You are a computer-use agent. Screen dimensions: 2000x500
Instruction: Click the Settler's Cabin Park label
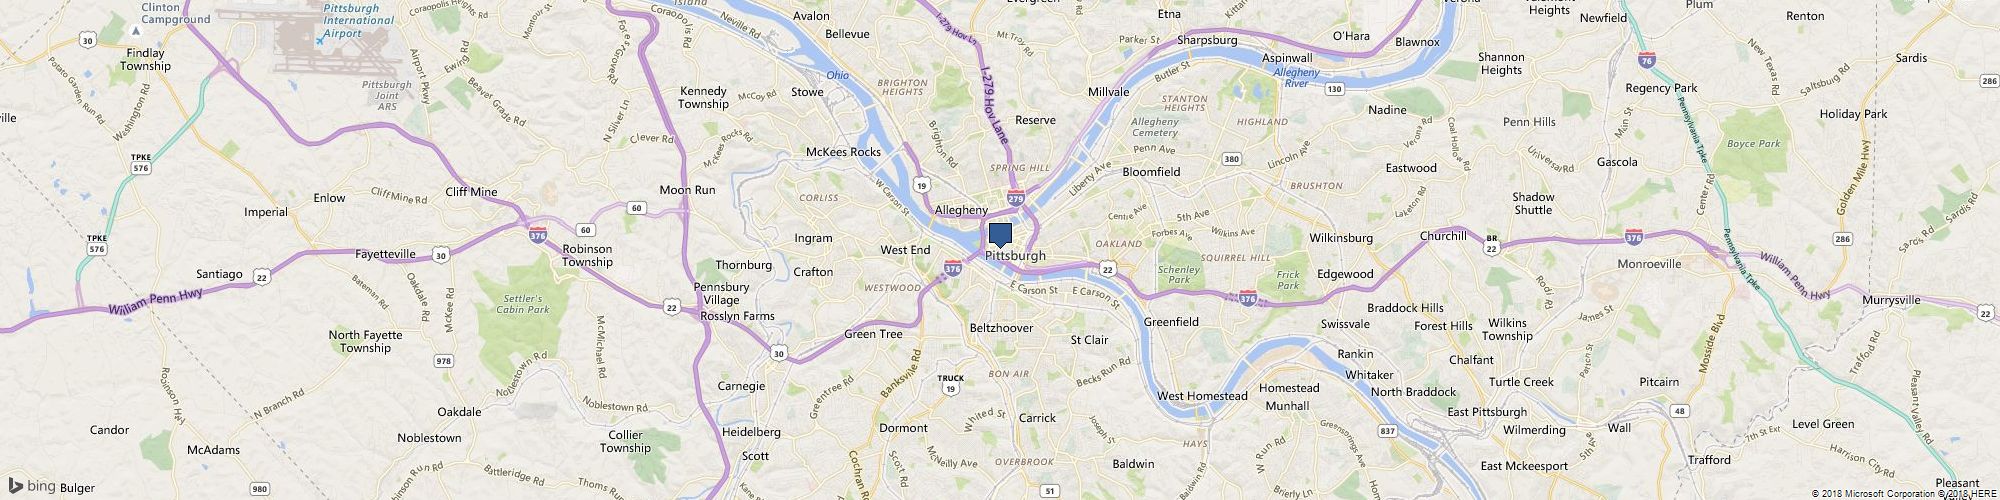point(523,304)
